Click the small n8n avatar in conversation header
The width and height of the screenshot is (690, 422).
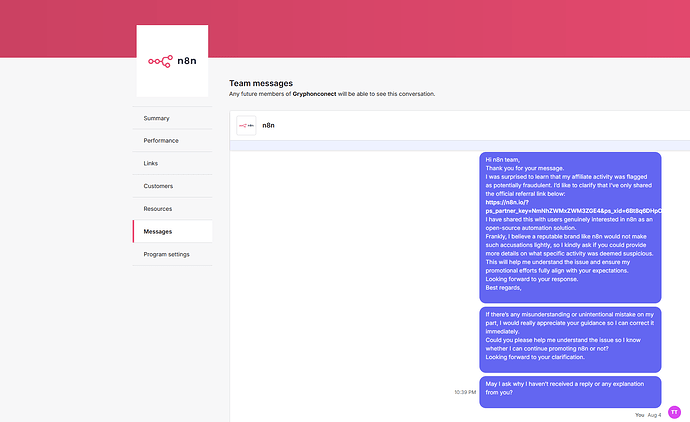coord(246,125)
